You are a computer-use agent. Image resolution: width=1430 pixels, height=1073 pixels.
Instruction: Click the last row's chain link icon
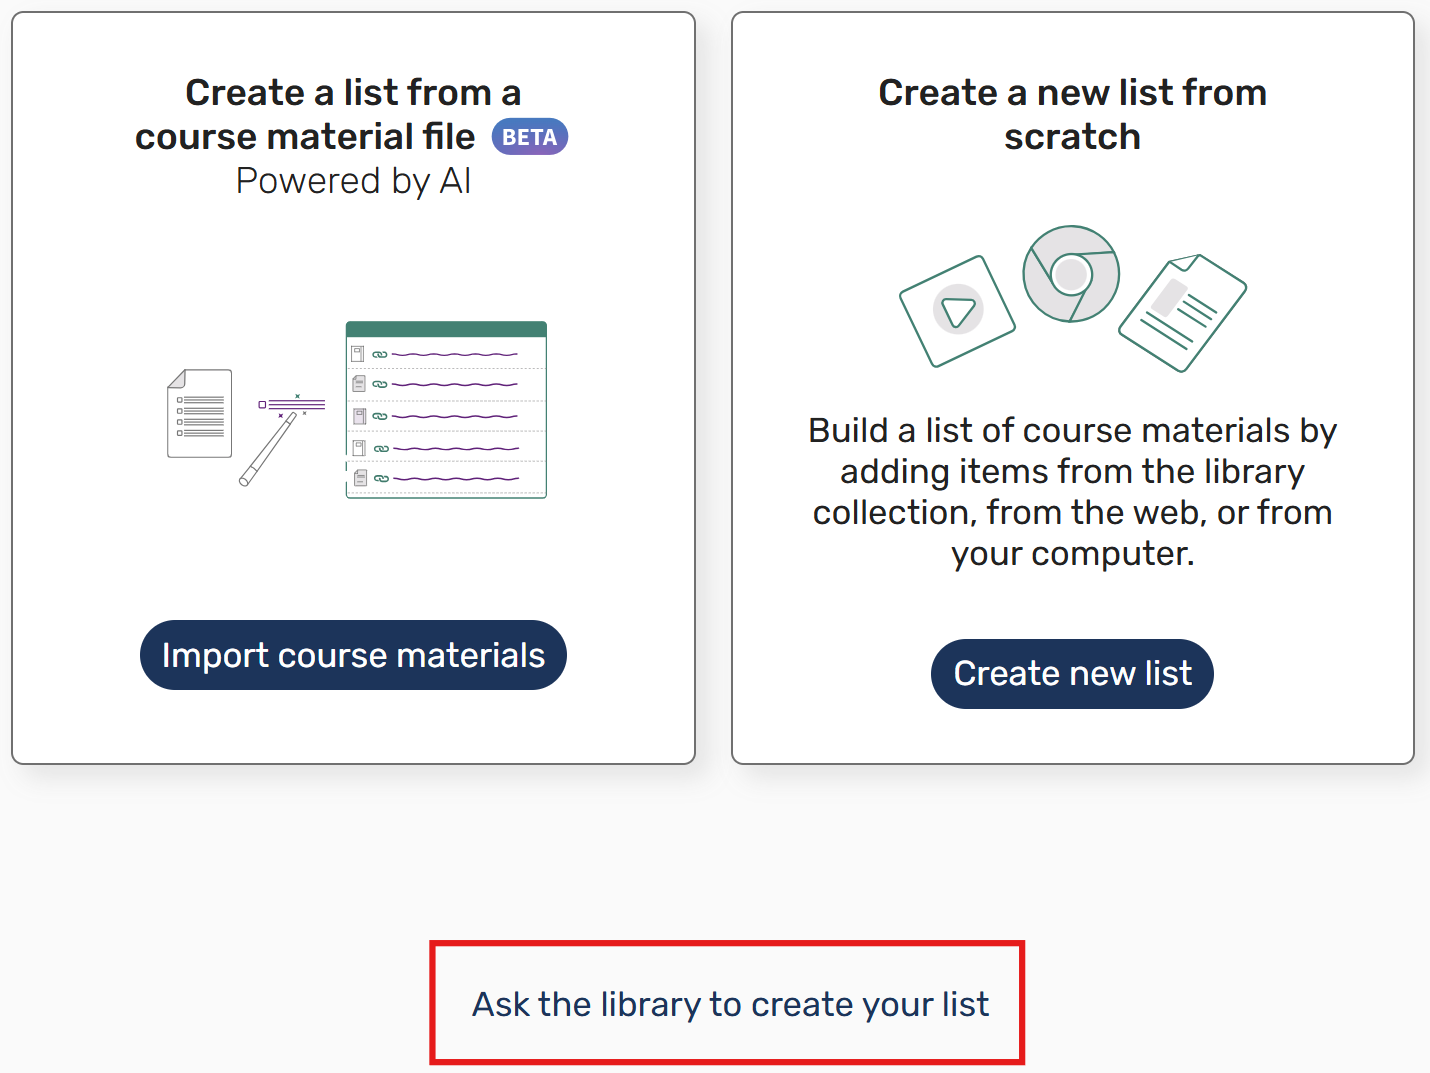[x=381, y=479]
